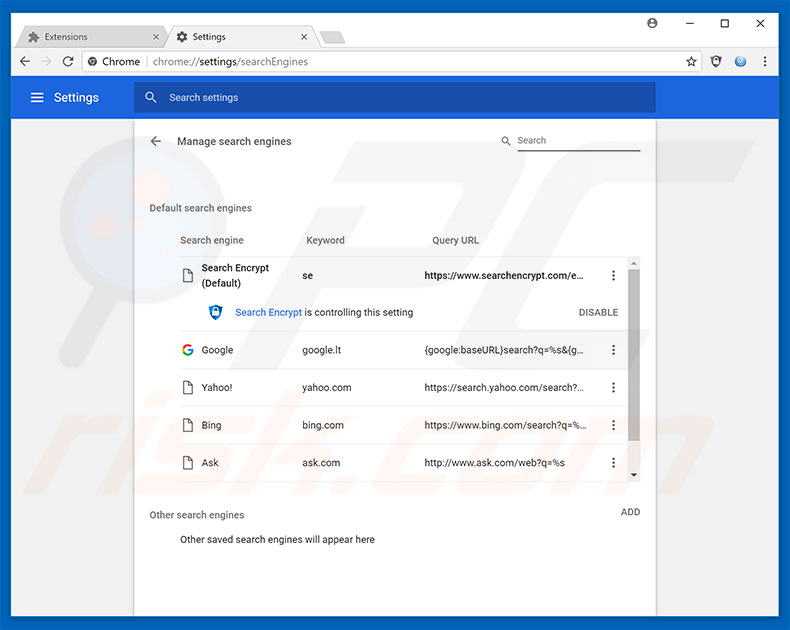Select the Ask query URL text

[494, 463]
